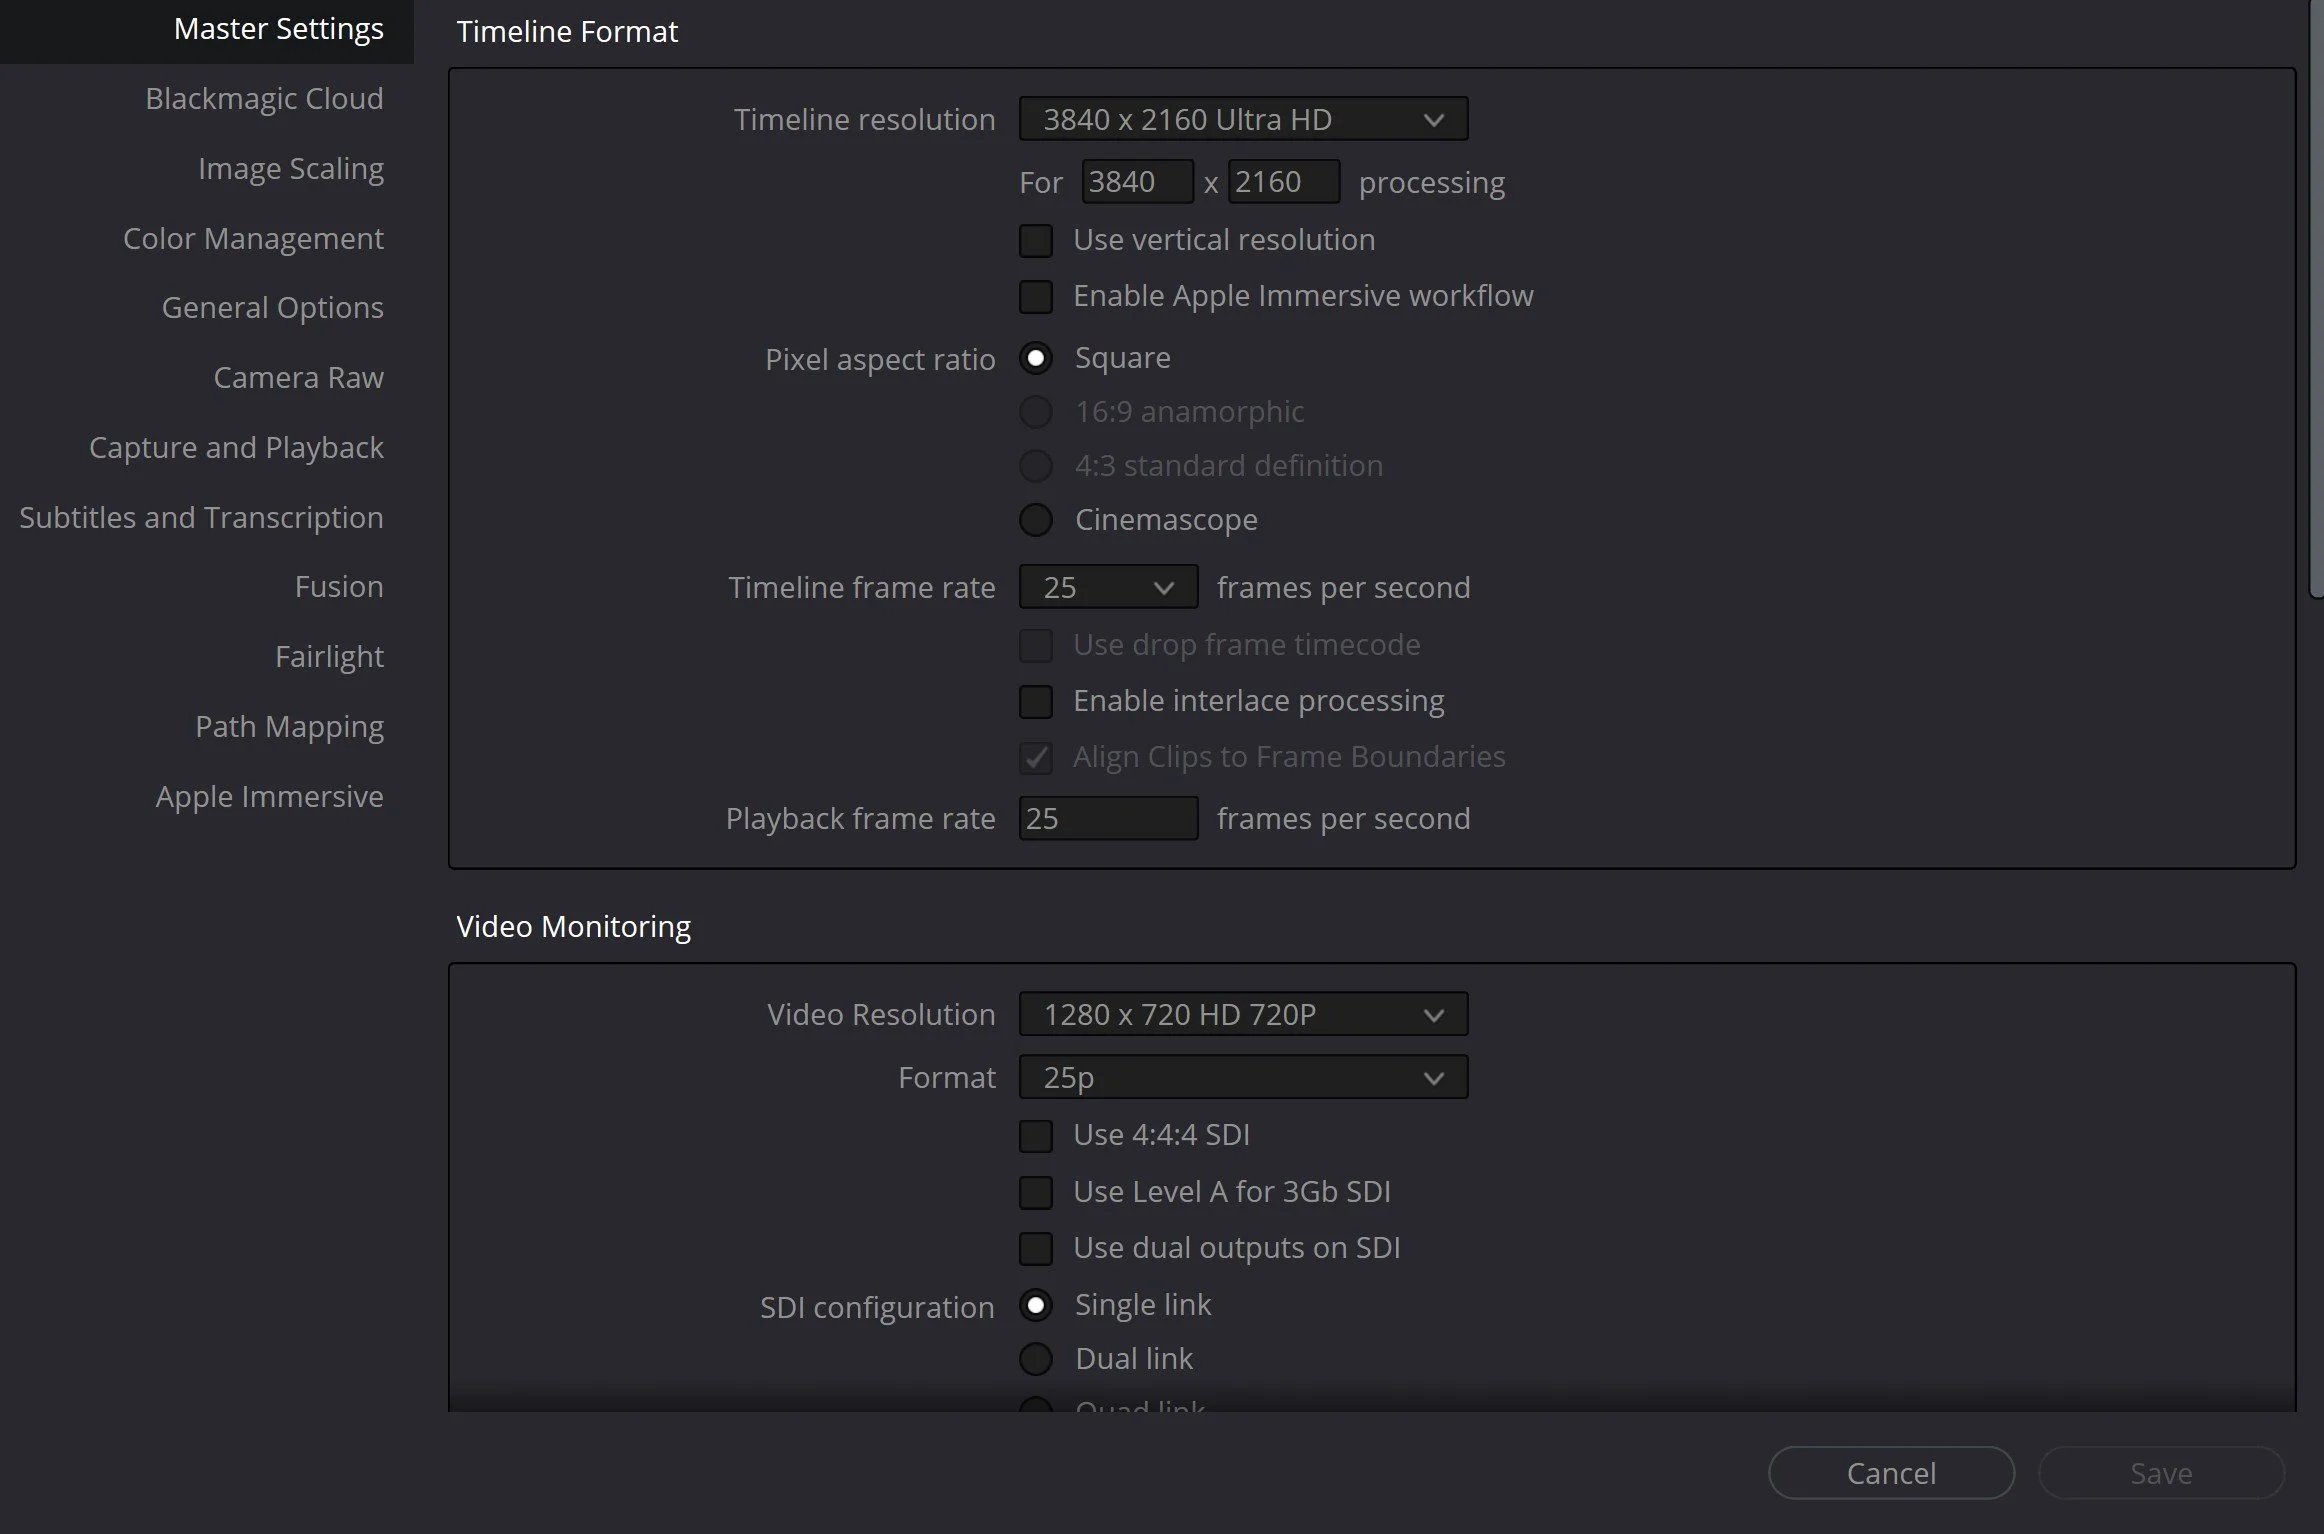2324x1534 pixels.
Task: Click the Cancel button
Action: click(1890, 1473)
